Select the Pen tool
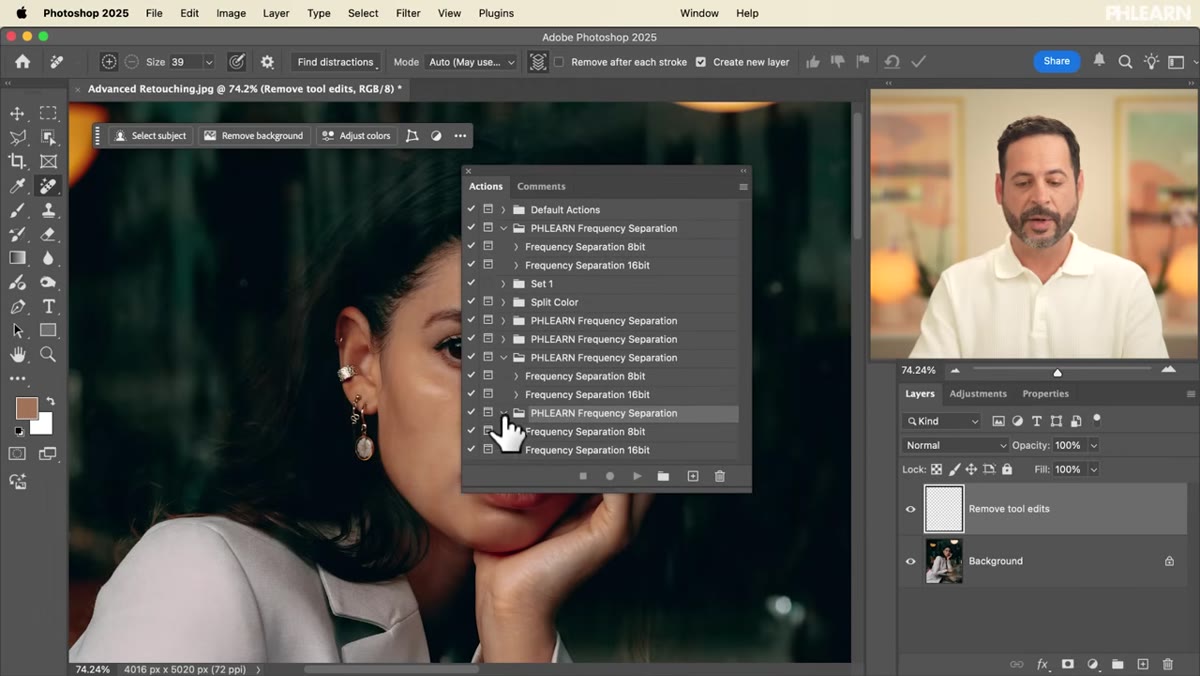Viewport: 1200px width, 676px height. click(18, 306)
